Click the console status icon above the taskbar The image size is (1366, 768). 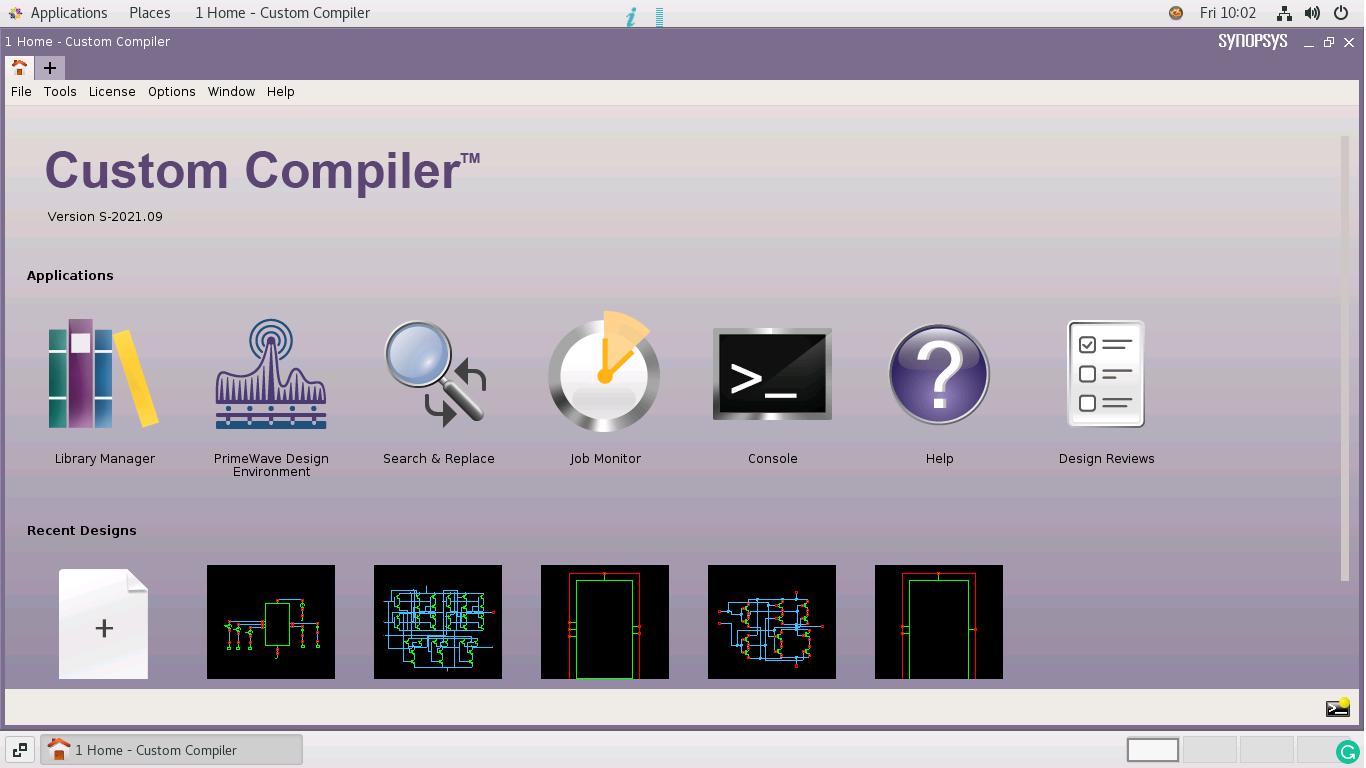1337,707
